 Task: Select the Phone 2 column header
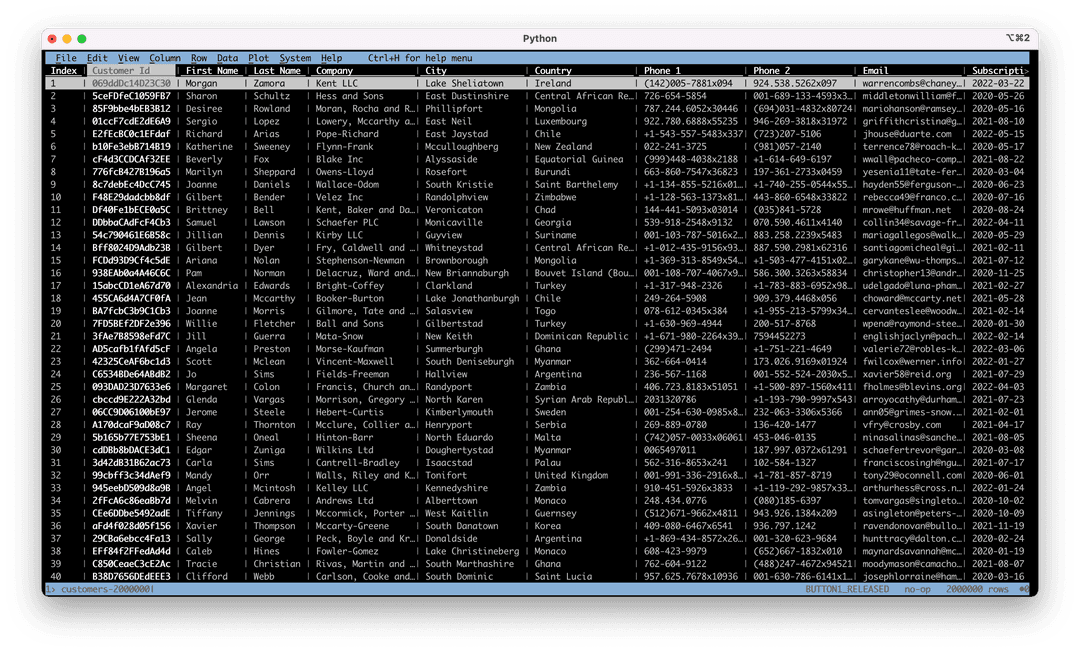pos(771,70)
